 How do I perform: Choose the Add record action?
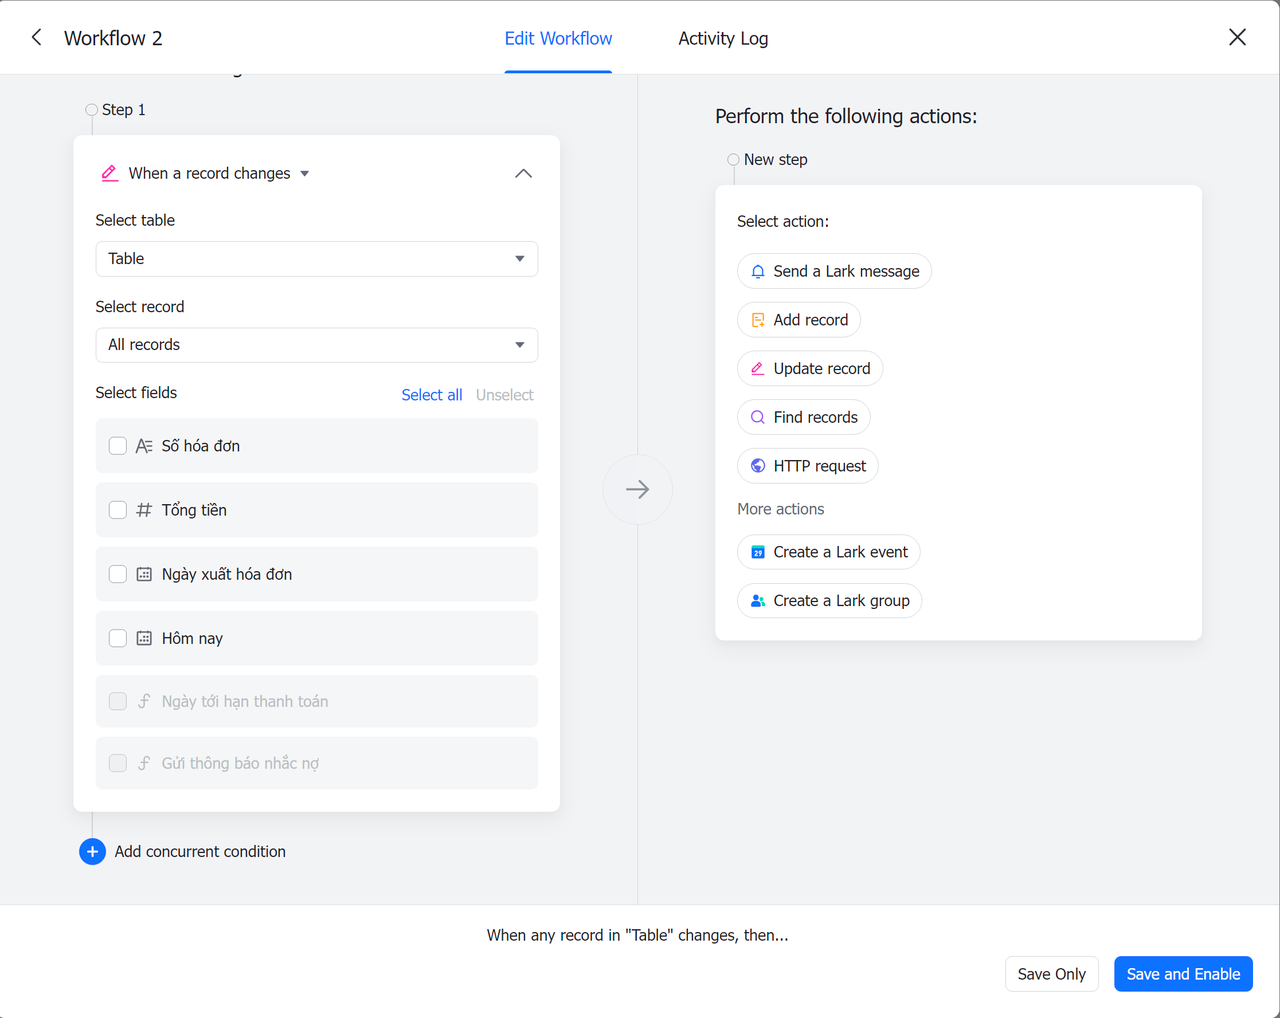799,320
